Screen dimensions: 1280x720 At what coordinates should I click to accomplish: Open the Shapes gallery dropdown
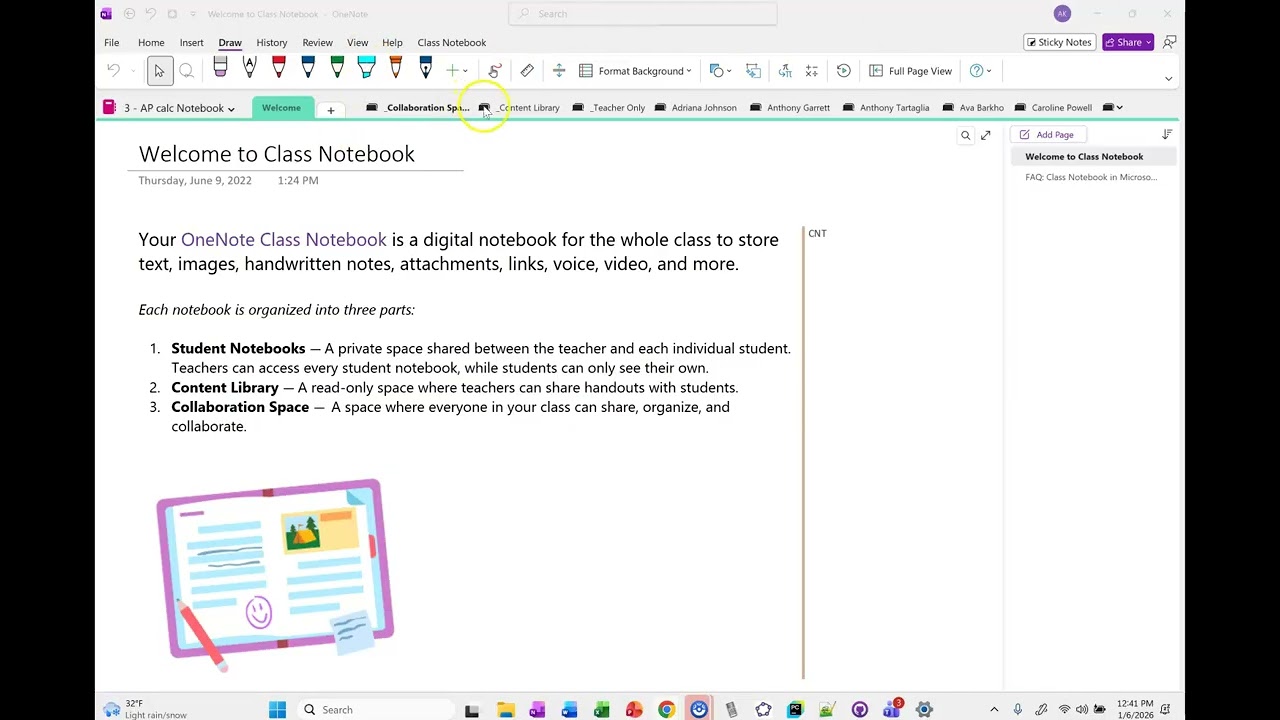pos(720,71)
